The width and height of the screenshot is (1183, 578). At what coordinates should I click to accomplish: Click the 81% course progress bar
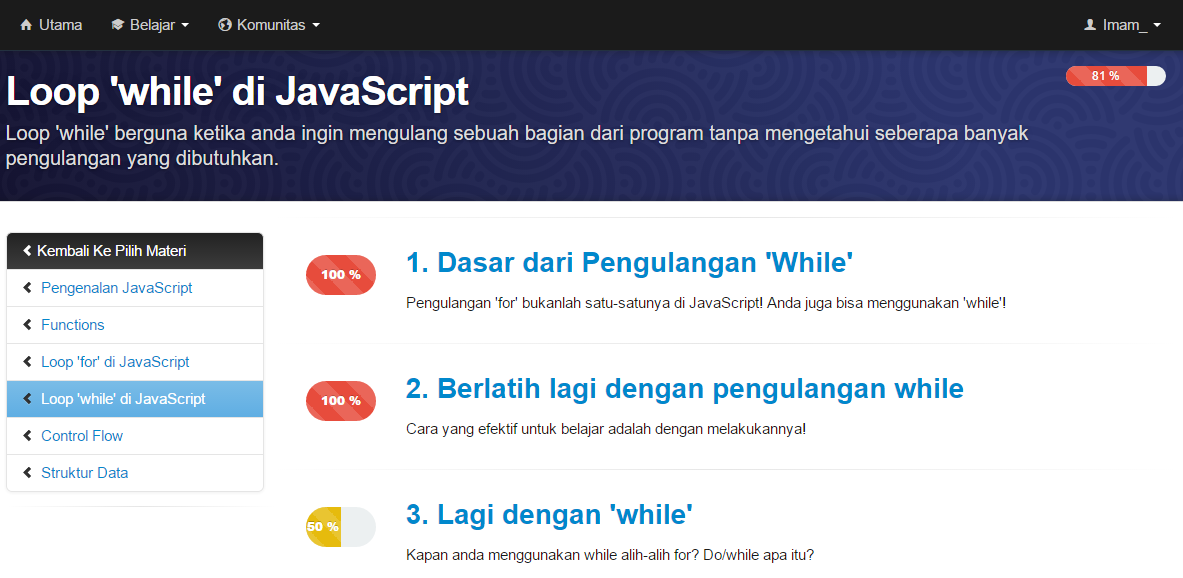click(1116, 75)
